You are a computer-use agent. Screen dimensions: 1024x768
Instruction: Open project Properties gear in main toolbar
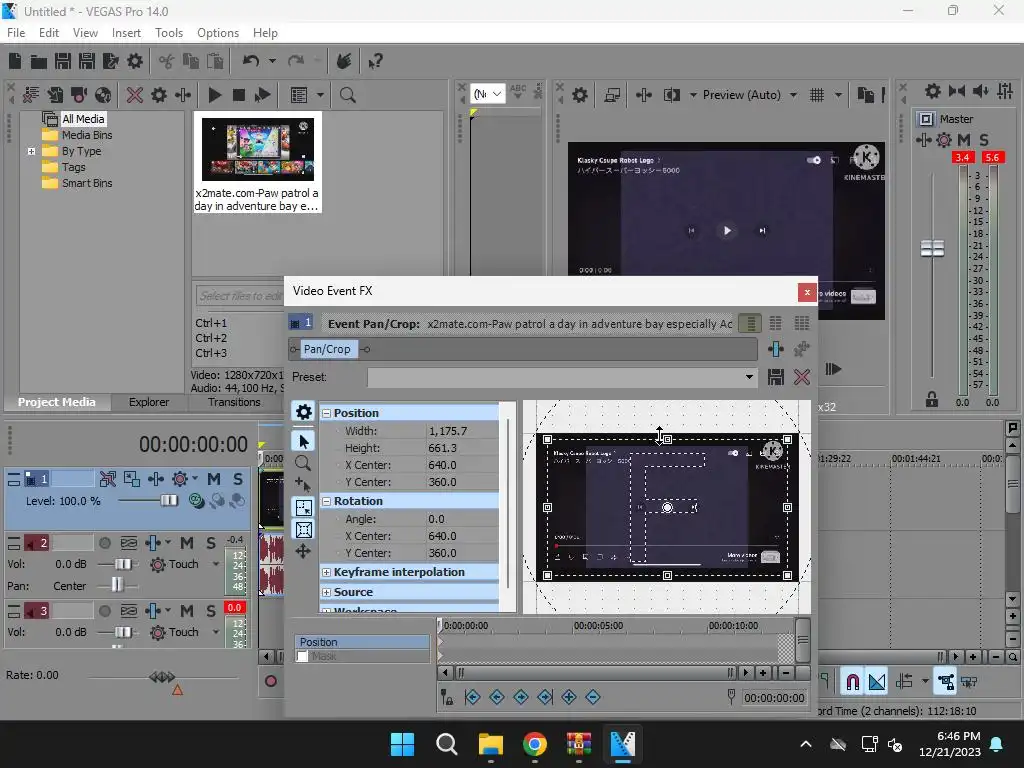coord(135,61)
